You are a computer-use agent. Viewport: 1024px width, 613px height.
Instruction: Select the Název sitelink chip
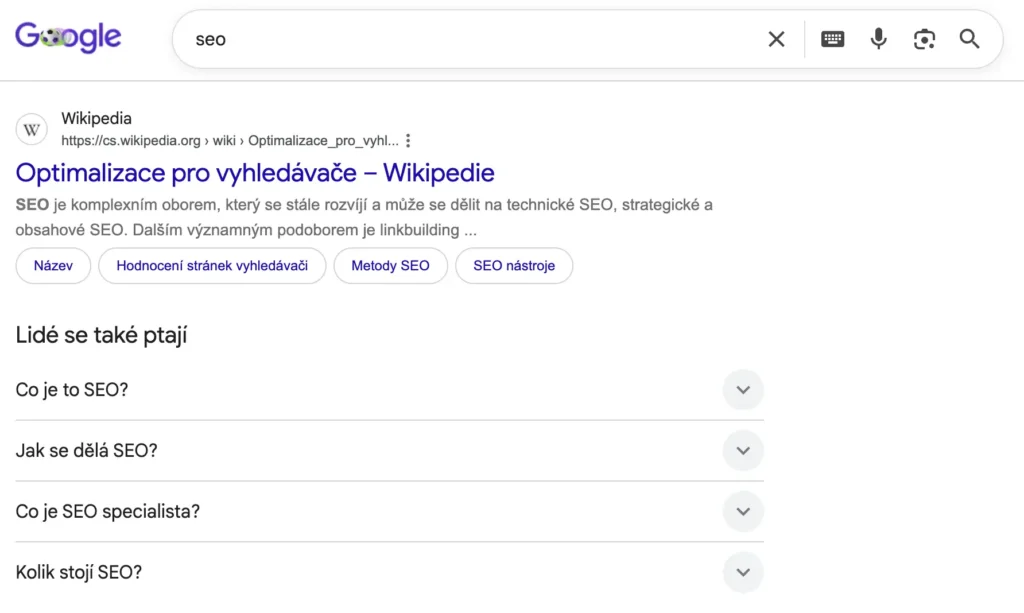(x=53, y=266)
